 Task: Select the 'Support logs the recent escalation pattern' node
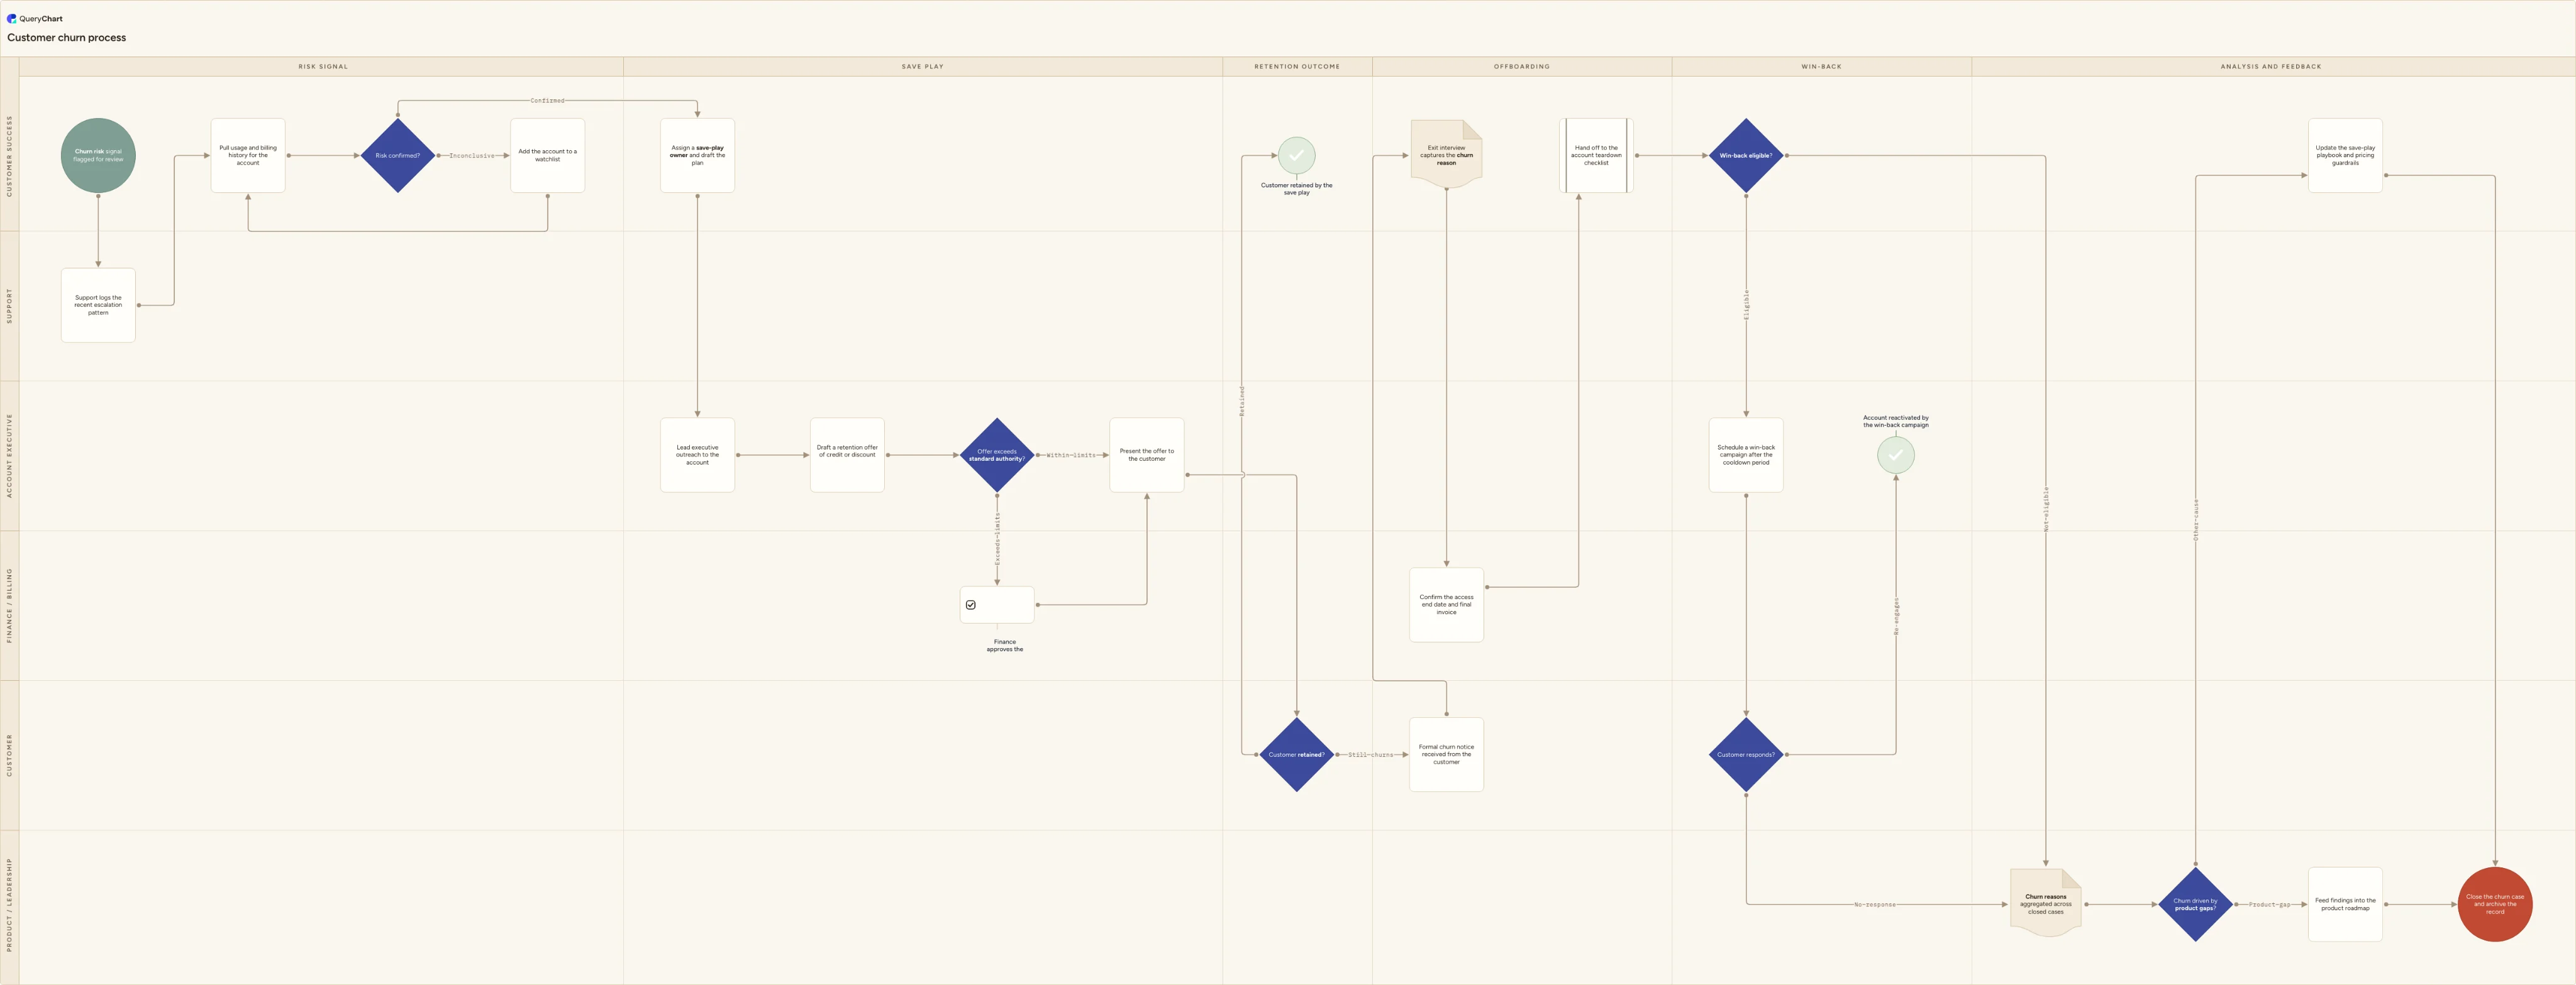click(x=98, y=305)
